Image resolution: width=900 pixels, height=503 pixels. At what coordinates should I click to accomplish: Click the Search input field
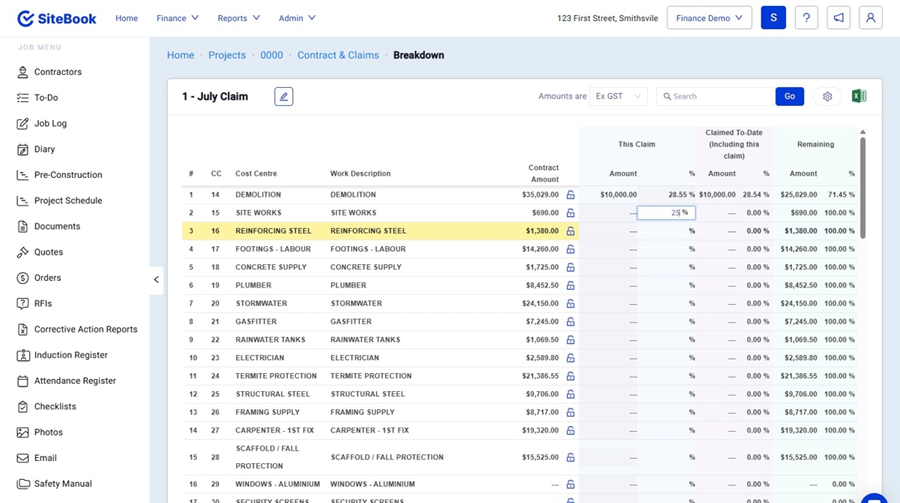720,97
